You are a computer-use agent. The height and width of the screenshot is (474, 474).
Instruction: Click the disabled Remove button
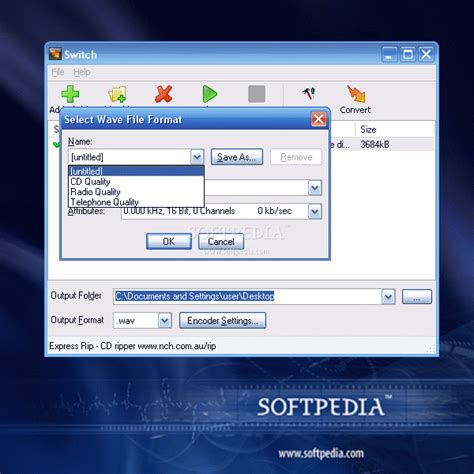(x=296, y=157)
